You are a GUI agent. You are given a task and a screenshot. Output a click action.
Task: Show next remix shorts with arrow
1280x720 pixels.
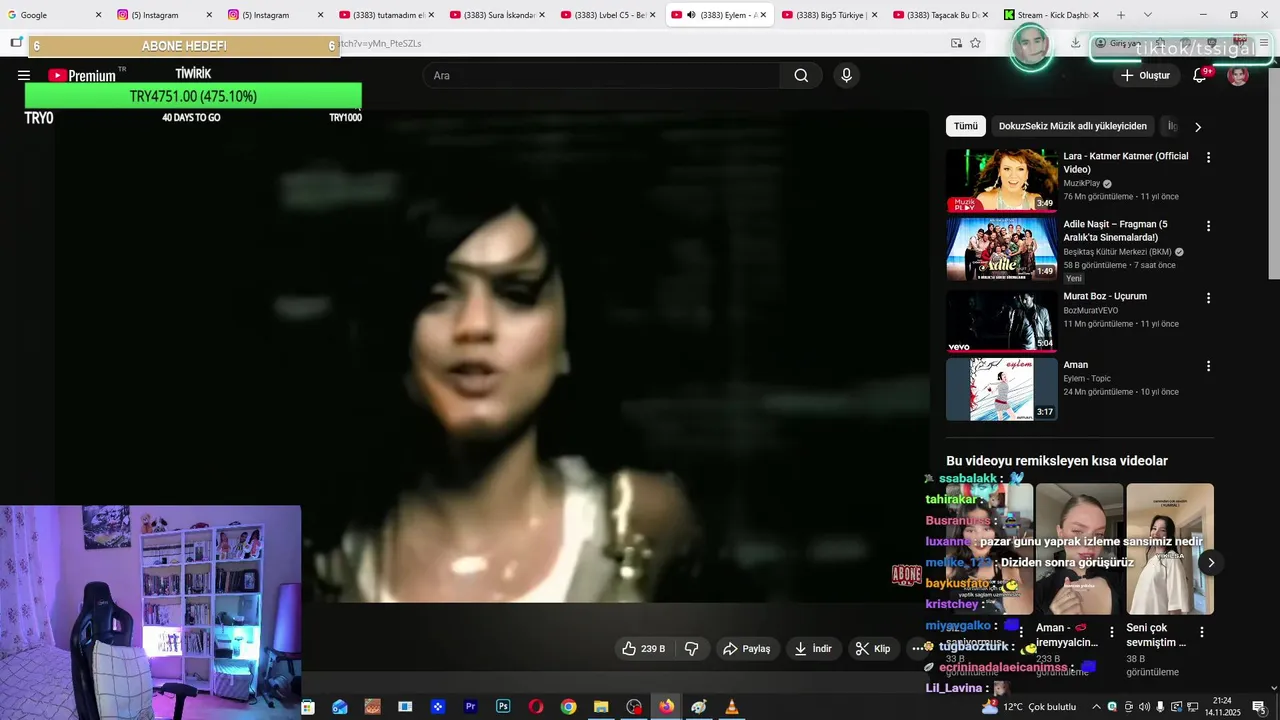tap(1210, 562)
